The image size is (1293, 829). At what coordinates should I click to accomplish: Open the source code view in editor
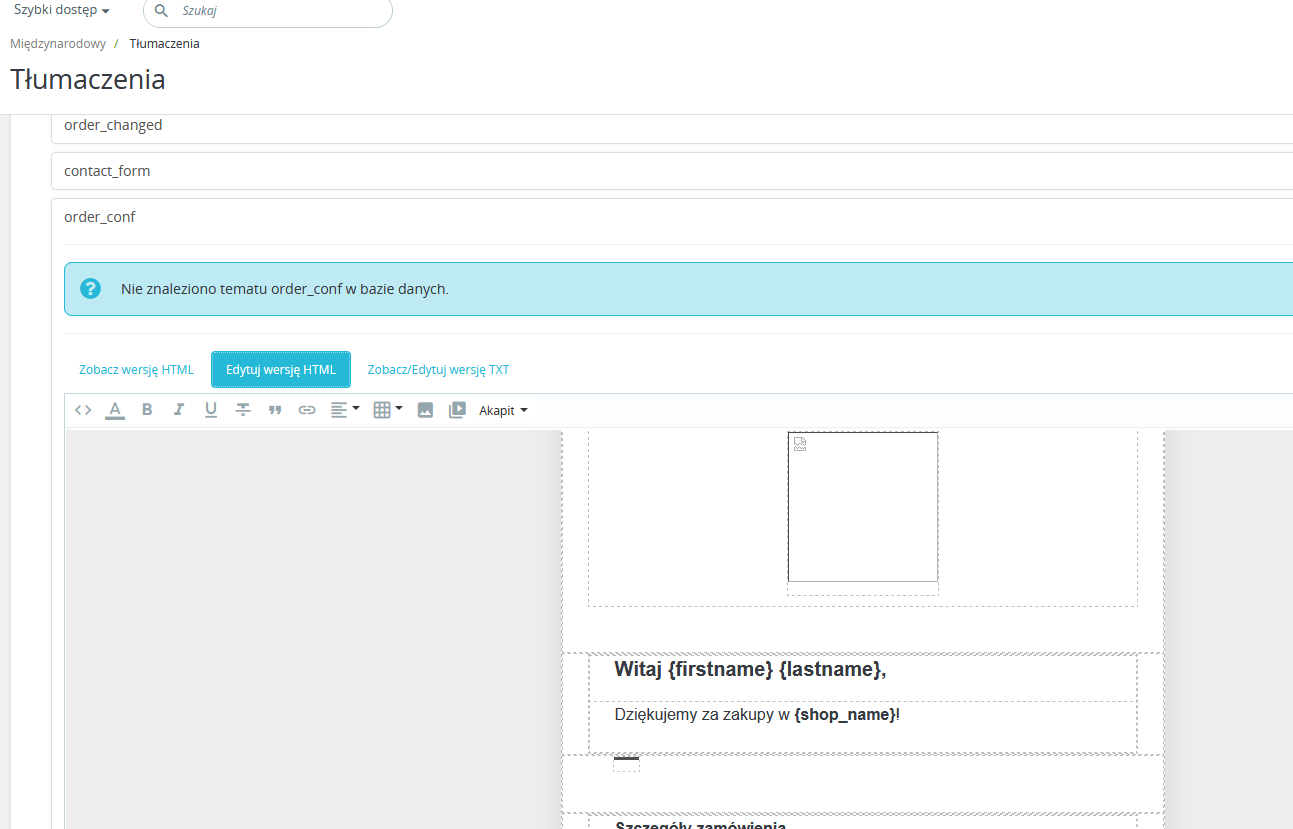pos(83,410)
